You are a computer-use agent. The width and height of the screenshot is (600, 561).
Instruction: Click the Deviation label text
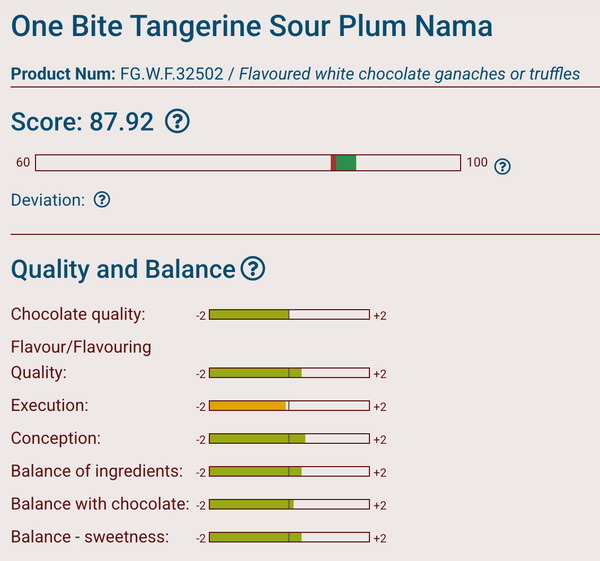coord(48,200)
